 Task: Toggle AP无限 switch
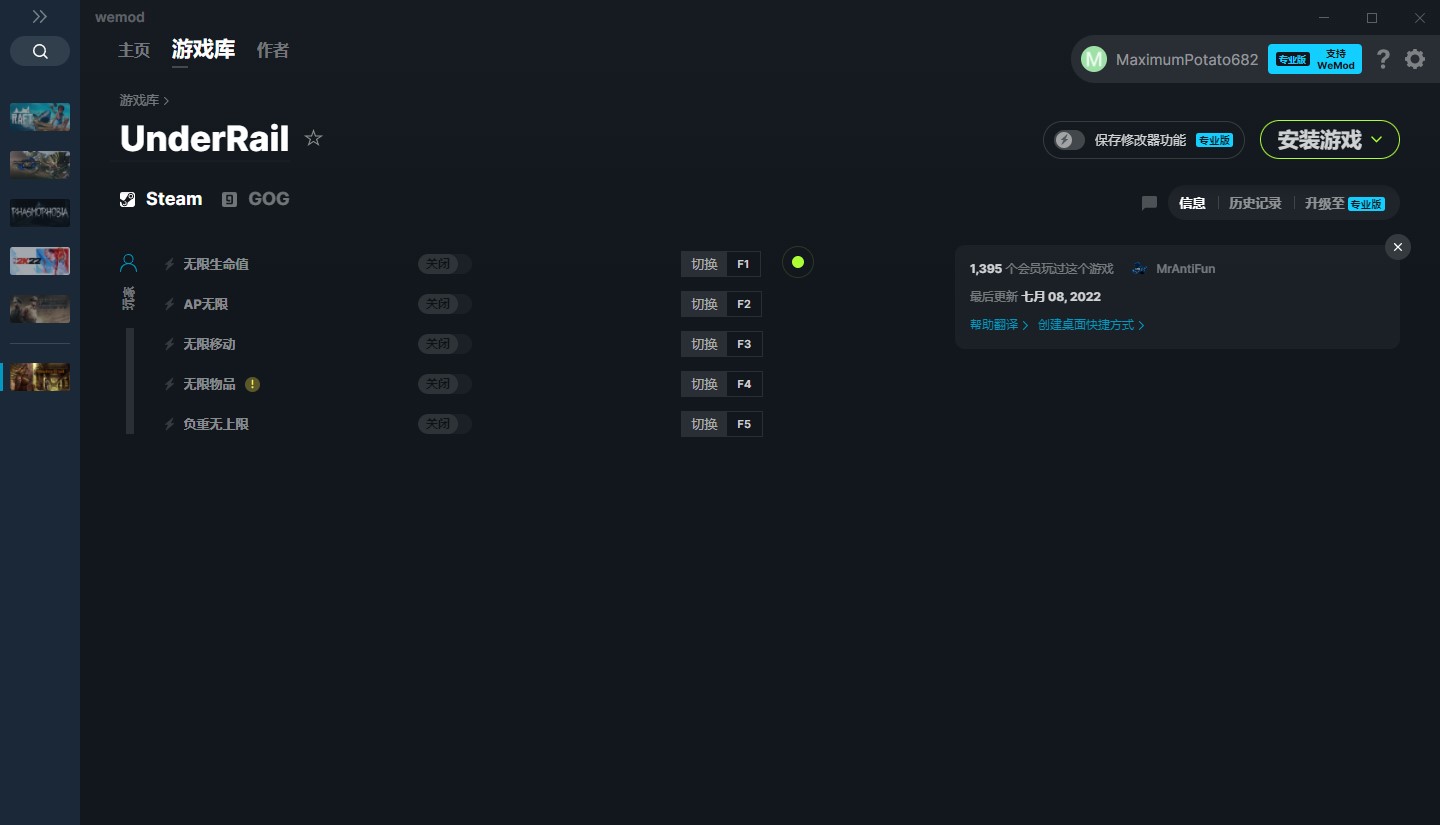(445, 304)
